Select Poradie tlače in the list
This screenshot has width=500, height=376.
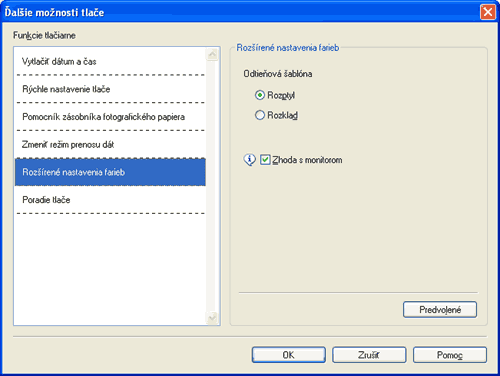110,200
